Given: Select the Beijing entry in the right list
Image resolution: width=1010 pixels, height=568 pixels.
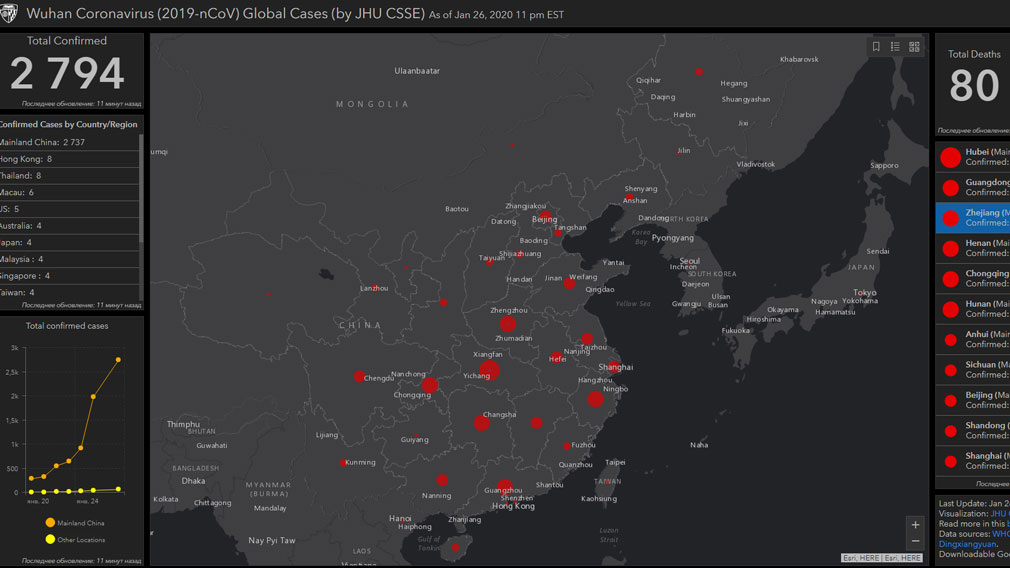Looking at the screenshot, I should point(973,400).
